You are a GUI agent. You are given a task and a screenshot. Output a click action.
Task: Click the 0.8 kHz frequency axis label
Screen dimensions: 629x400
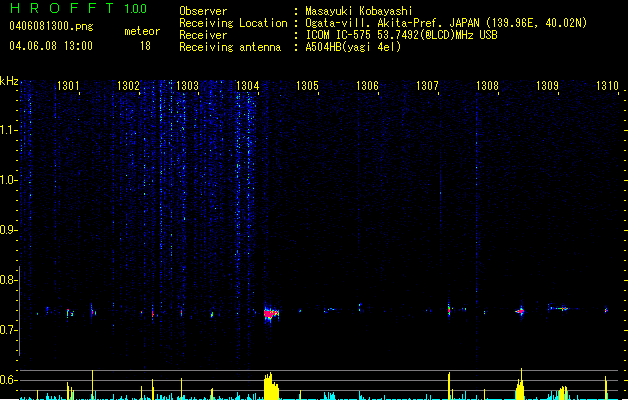(x=8, y=280)
